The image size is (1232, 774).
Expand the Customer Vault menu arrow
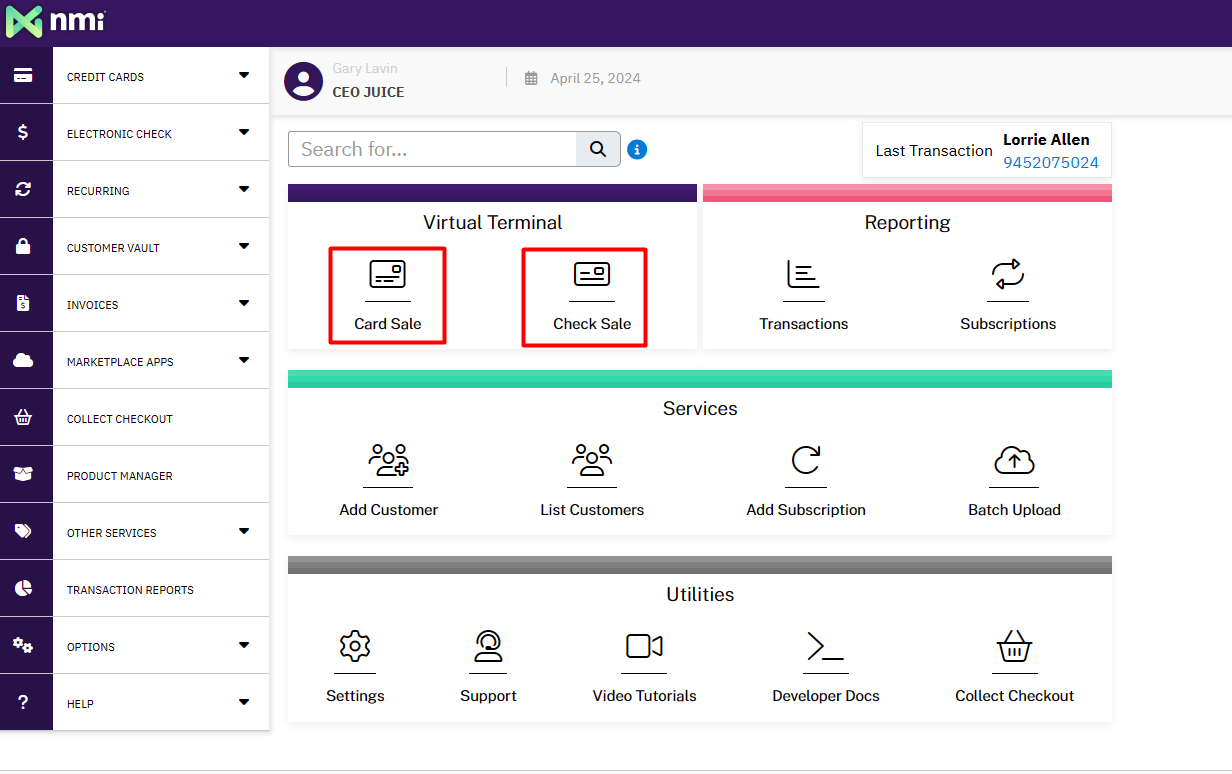[244, 246]
